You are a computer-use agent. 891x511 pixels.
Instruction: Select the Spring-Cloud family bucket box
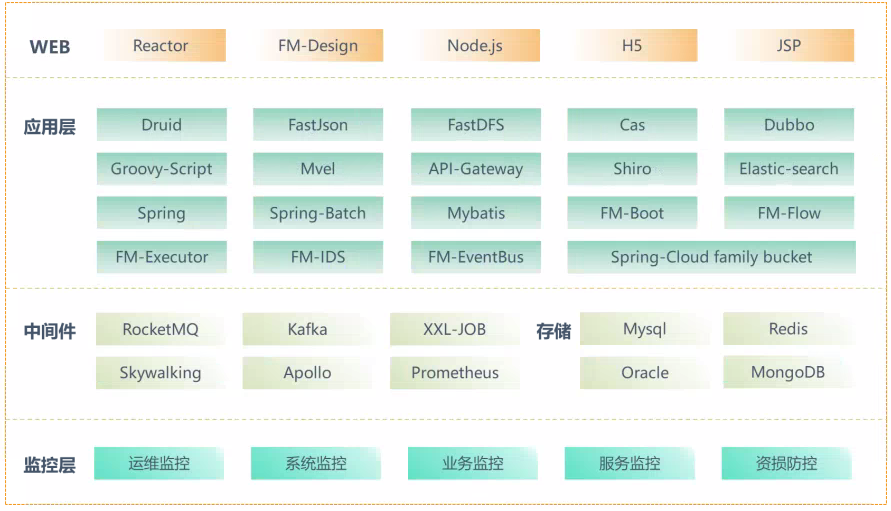[711, 257]
